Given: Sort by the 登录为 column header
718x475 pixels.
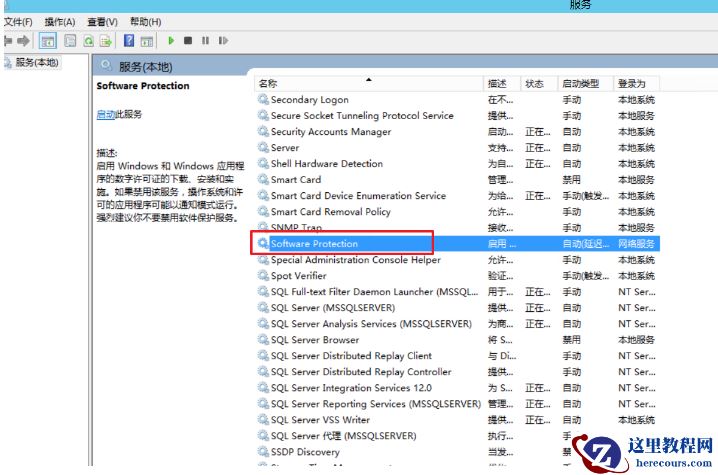Looking at the screenshot, I should click(636, 83).
